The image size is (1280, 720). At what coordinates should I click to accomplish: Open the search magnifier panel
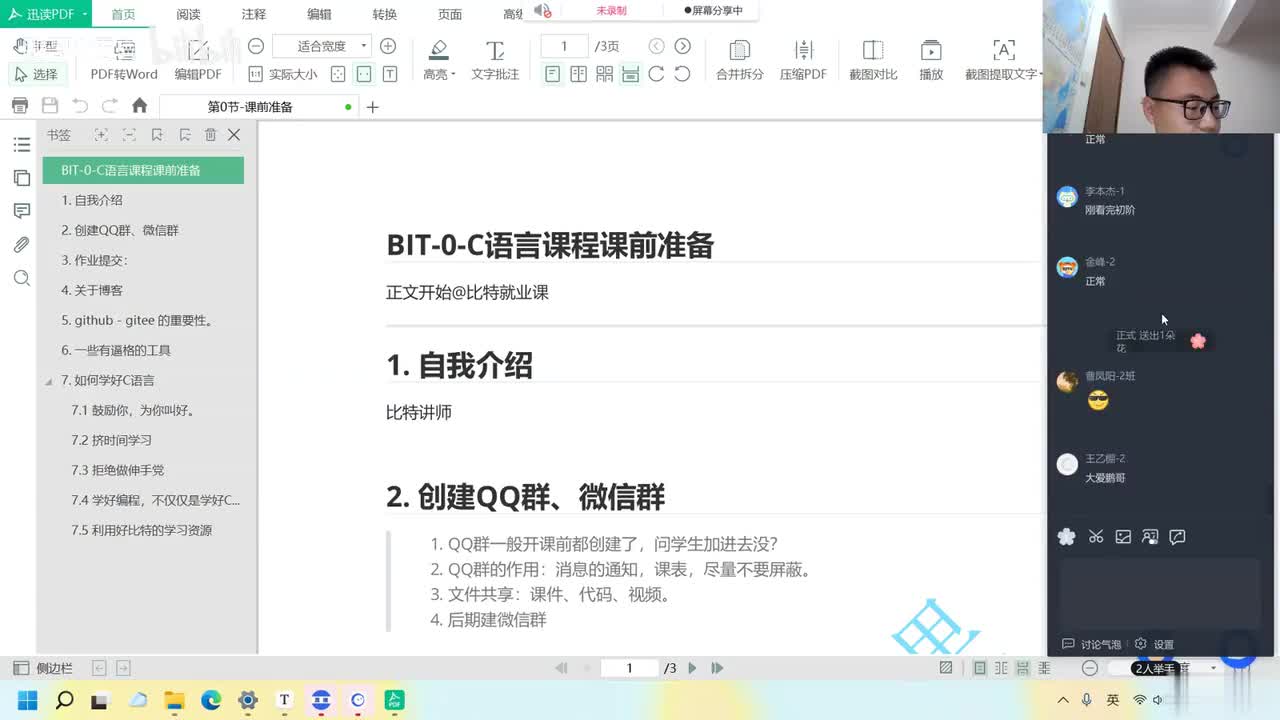[x=21, y=278]
